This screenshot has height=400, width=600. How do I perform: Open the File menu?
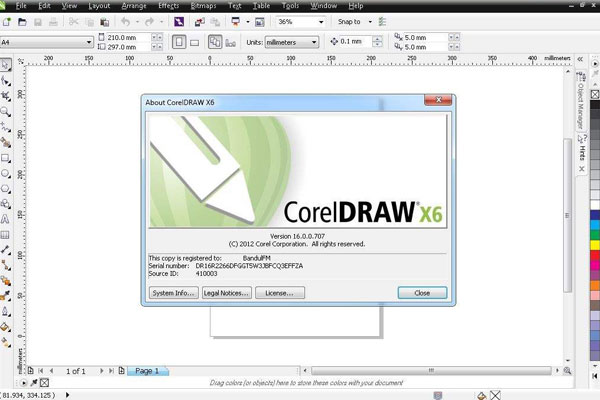(x=21, y=6)
